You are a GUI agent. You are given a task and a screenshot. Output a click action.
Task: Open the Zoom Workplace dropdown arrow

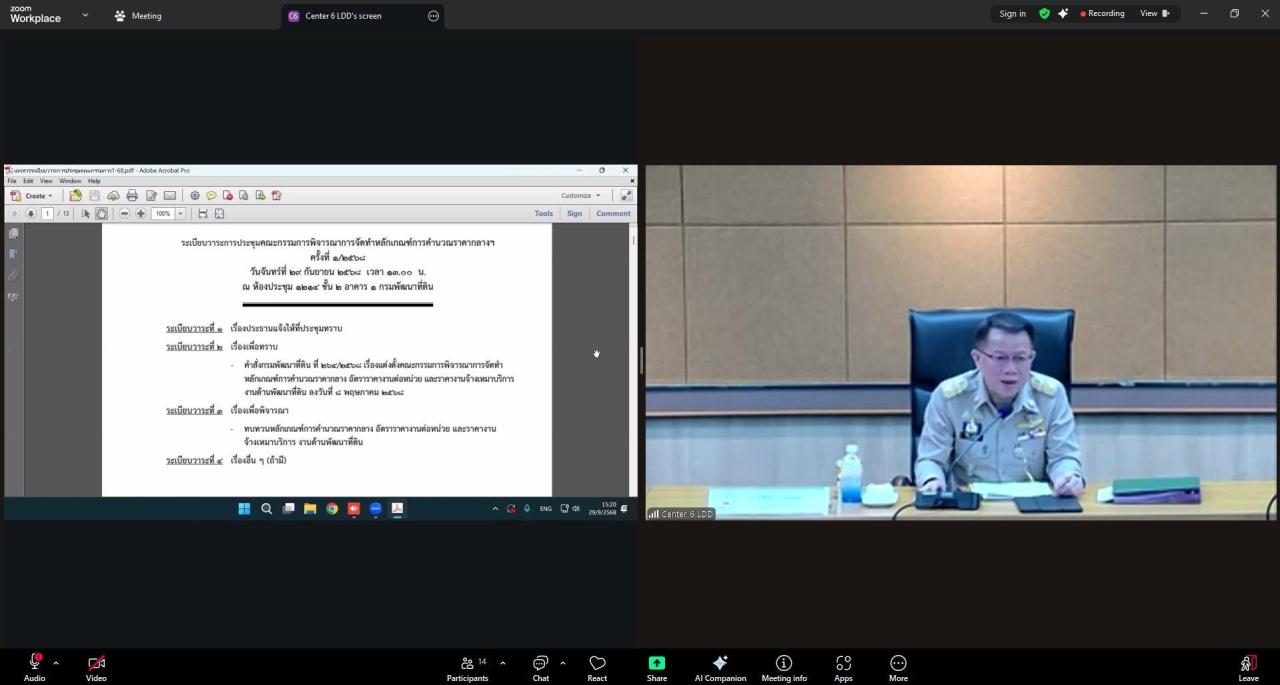click(x=85, y=15)
